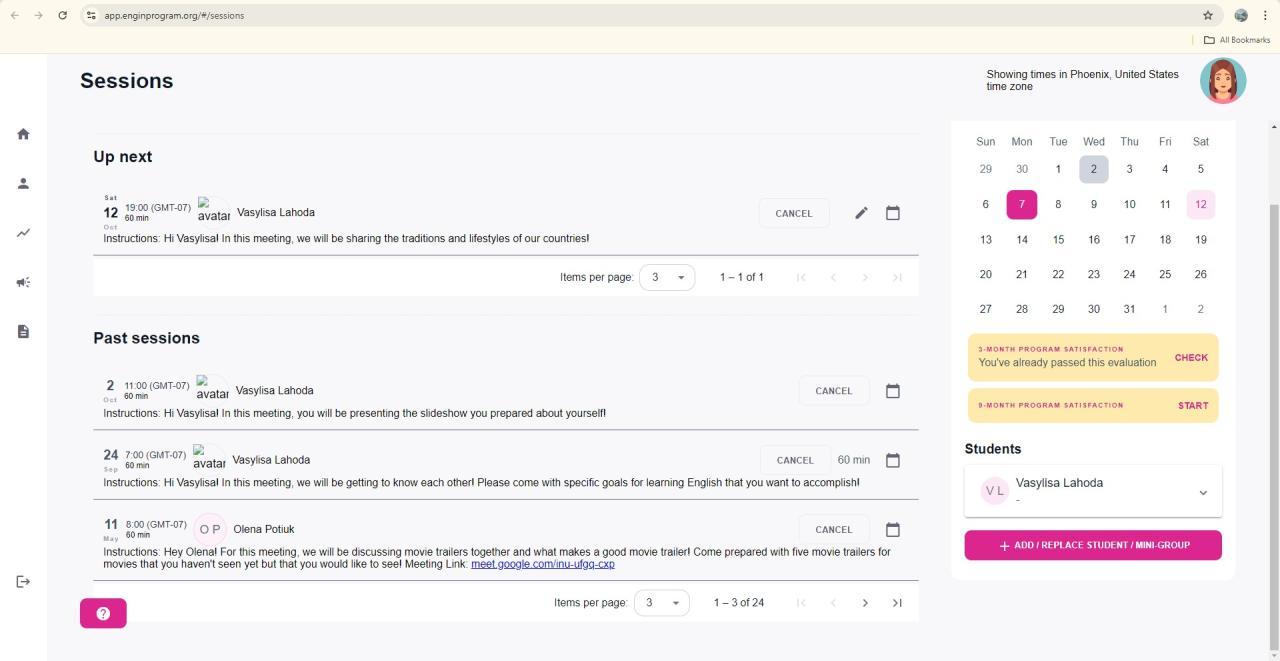The width and height of the screenshot is (1280, 661).
Task: Open the profile icon in sidebar
Action: tap(23, 183)
